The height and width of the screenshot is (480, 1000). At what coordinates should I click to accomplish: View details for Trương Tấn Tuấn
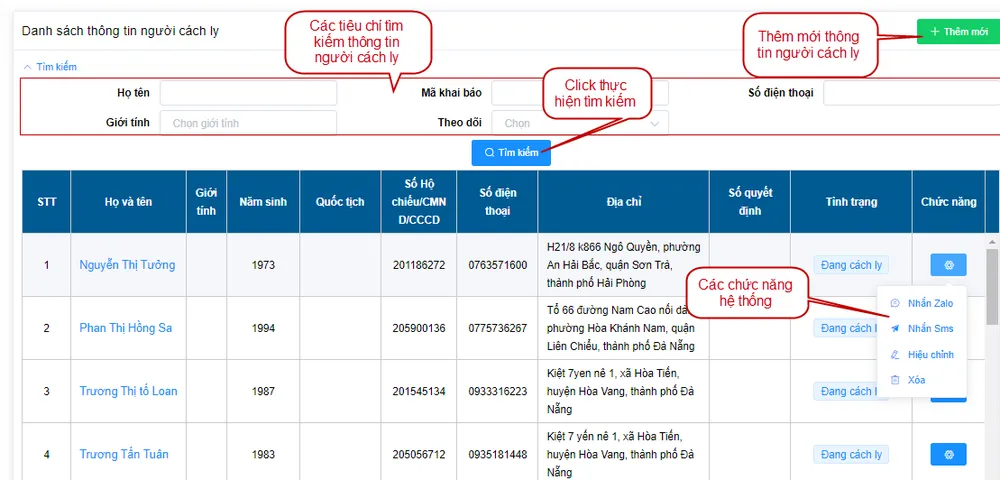point(124,454)
